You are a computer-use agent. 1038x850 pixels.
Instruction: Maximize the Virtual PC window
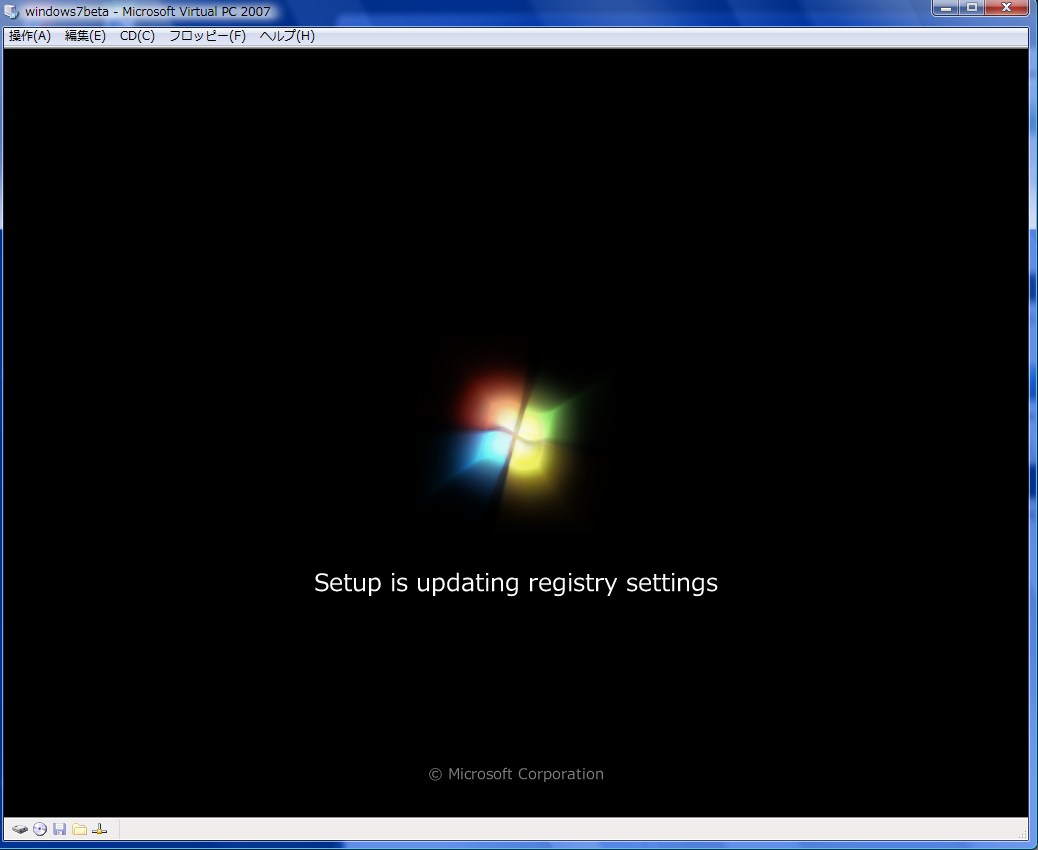pos(972,8)
